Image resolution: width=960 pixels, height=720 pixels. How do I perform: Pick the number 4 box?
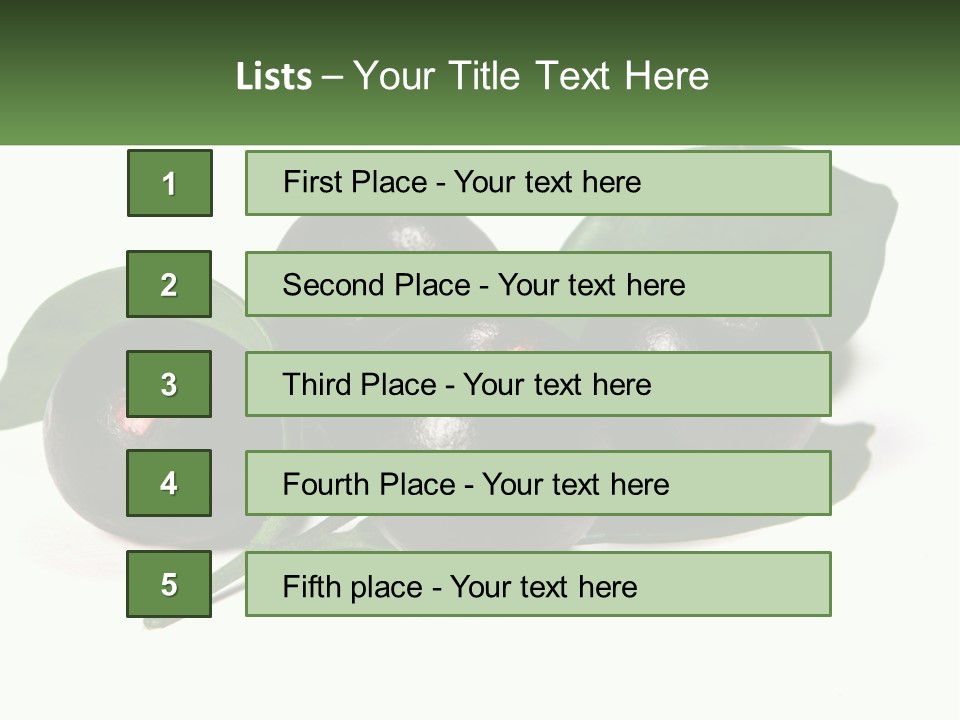tap(169, 483)
